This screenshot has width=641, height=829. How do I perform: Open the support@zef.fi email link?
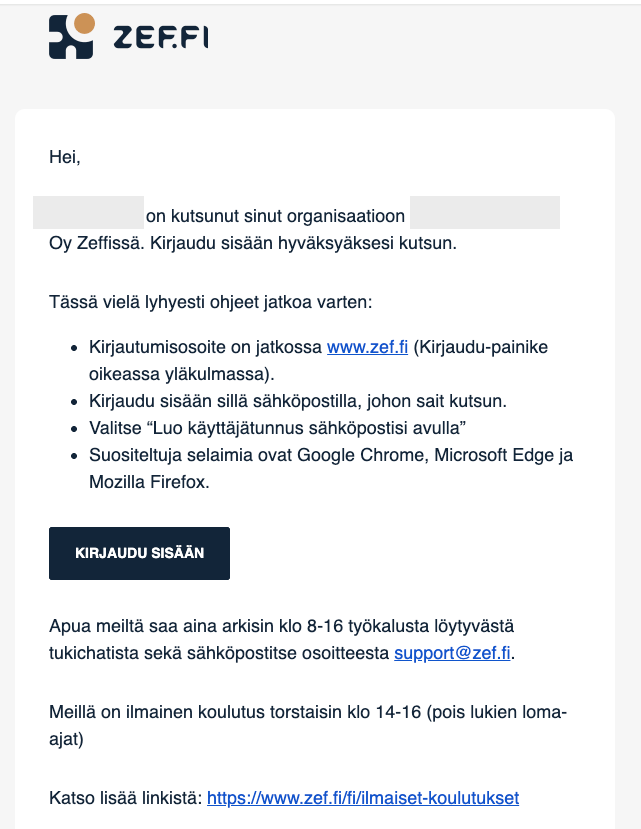click(x=452, y=653)
